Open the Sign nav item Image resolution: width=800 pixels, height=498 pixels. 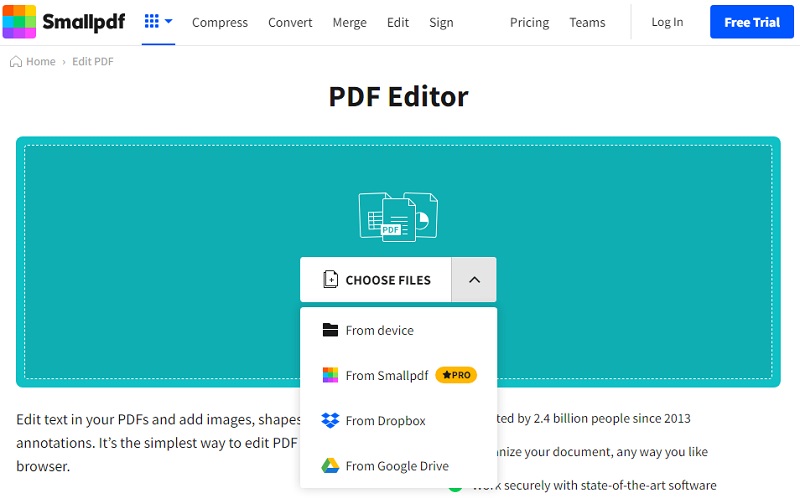[441, 22]
